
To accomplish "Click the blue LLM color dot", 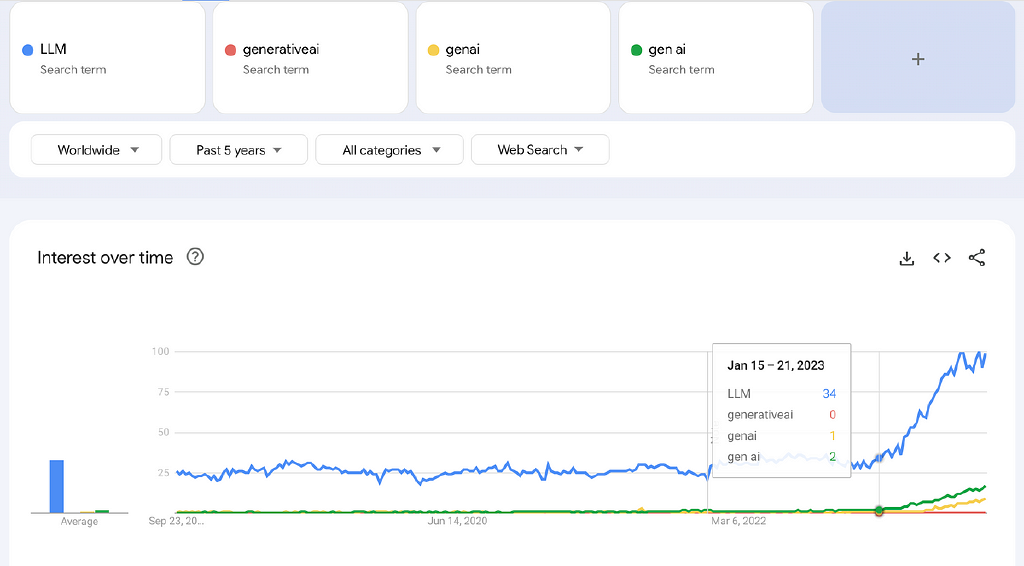I will tap(28, 50).
